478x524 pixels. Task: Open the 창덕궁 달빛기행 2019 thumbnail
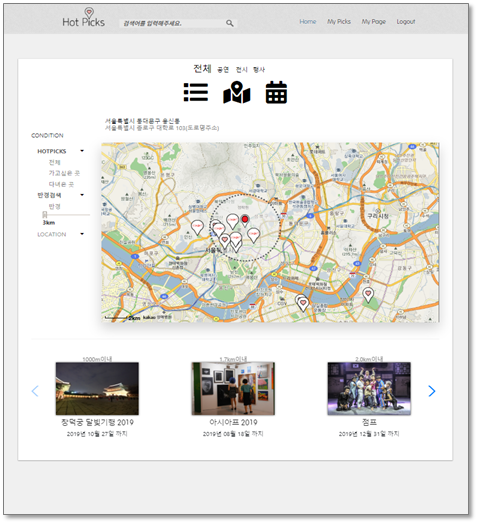click(97, 388)
